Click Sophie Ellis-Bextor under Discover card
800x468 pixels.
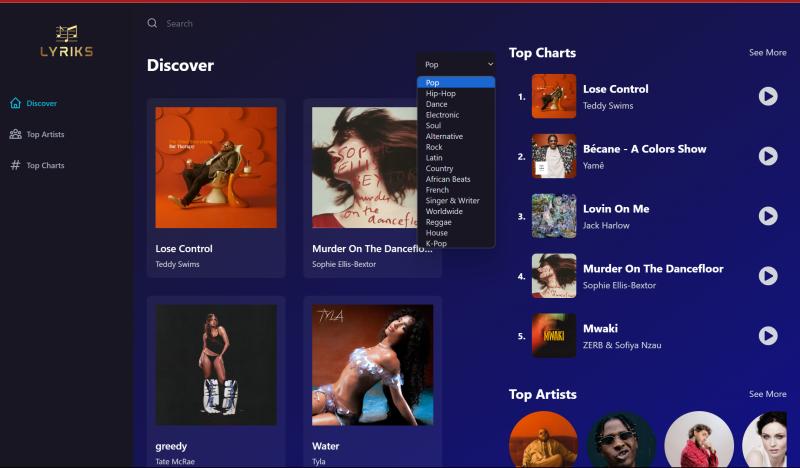pos(344,264)
